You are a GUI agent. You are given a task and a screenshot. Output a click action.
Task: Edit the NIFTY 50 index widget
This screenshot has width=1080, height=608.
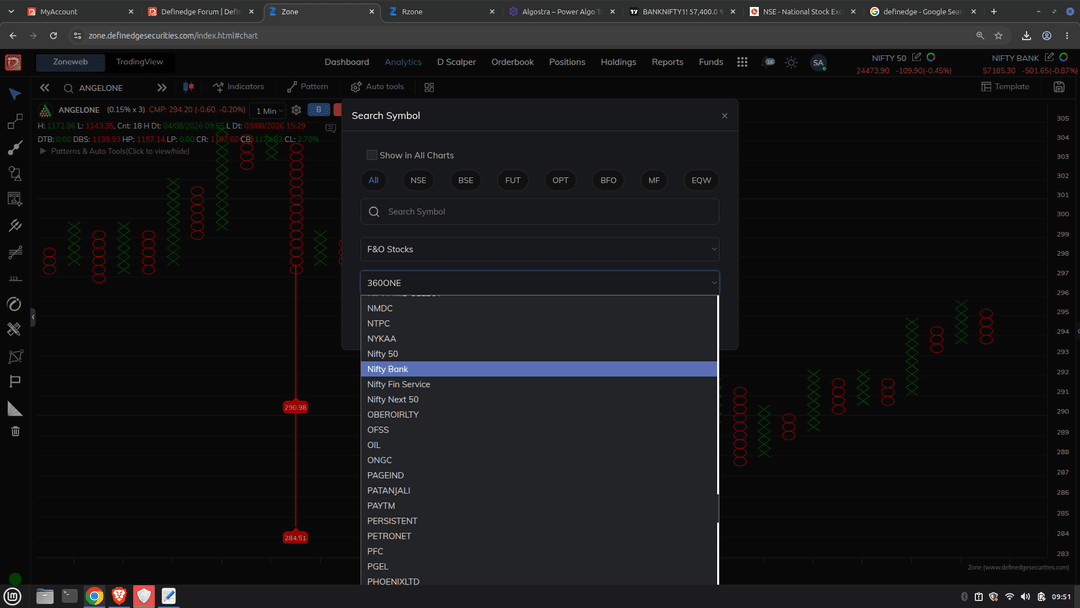tap(916, 57)
